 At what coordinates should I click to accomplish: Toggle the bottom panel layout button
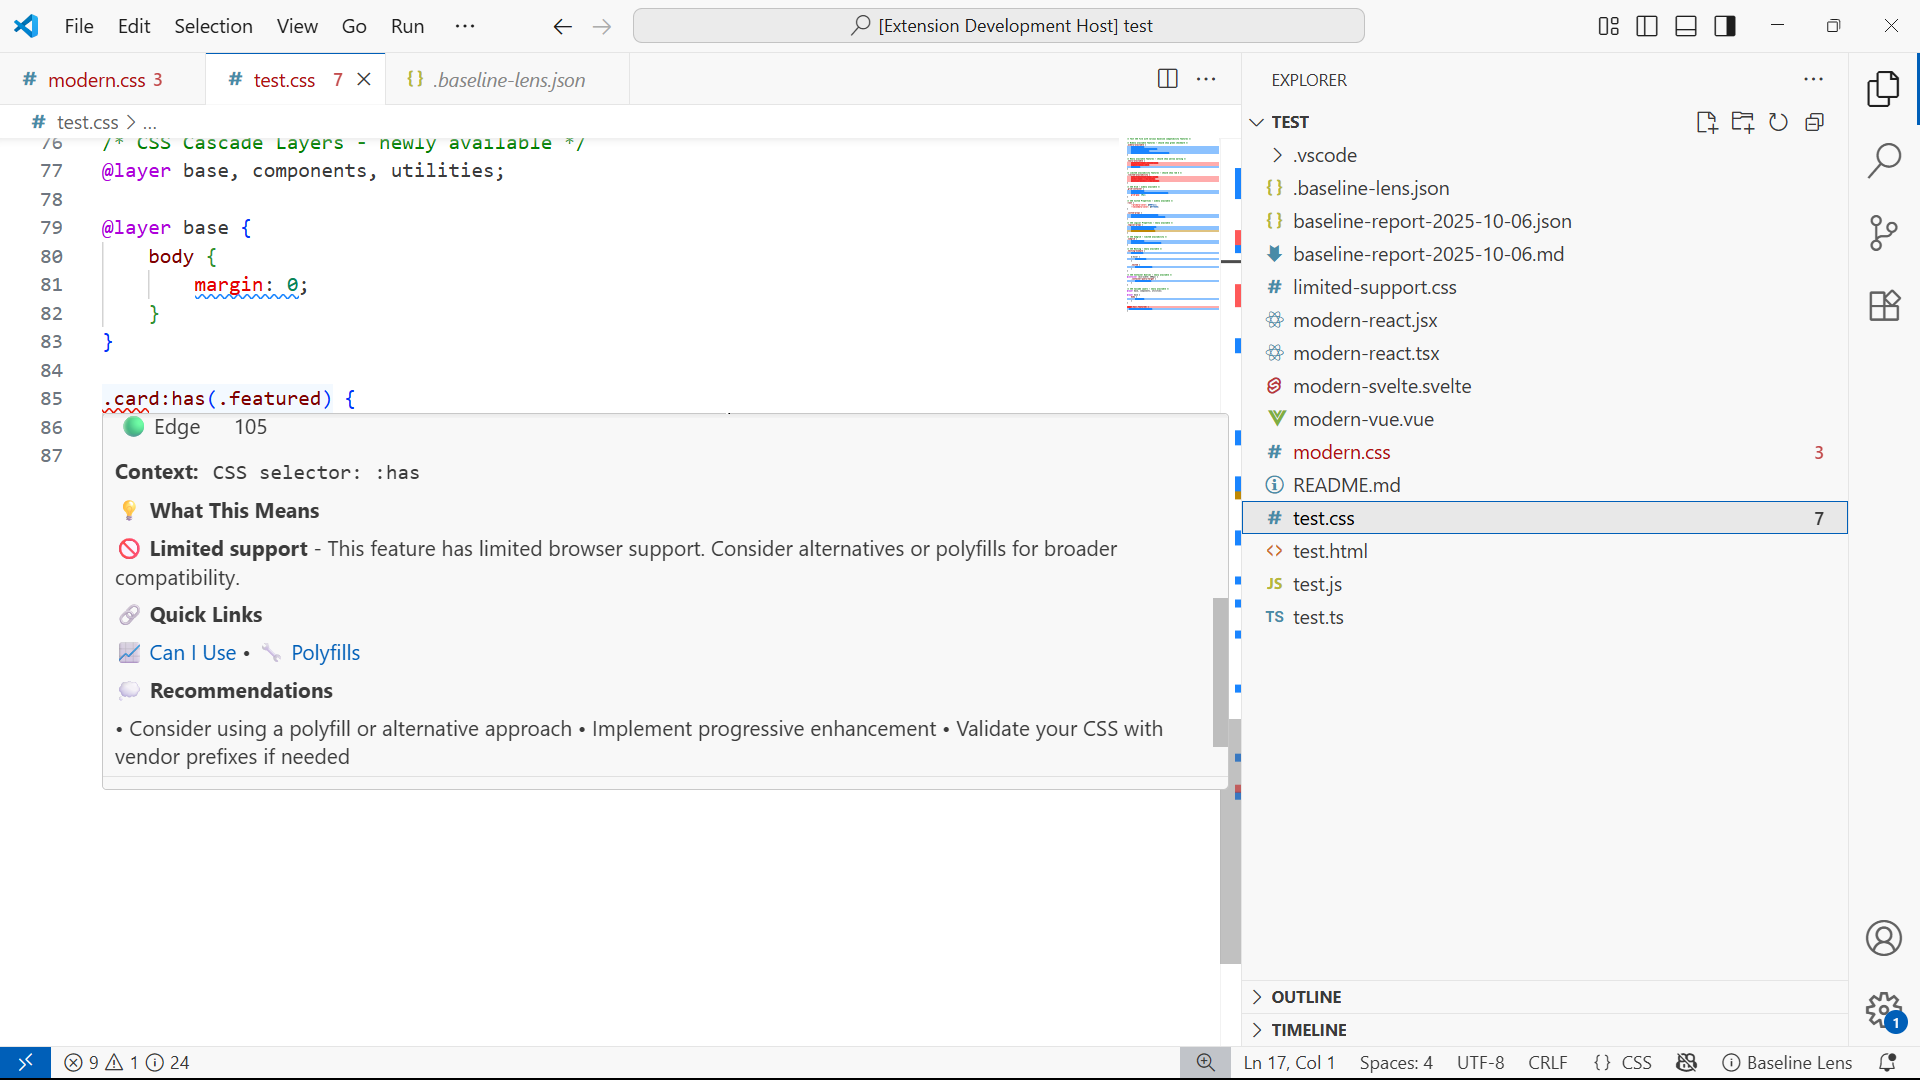(x=1686, y=26)
